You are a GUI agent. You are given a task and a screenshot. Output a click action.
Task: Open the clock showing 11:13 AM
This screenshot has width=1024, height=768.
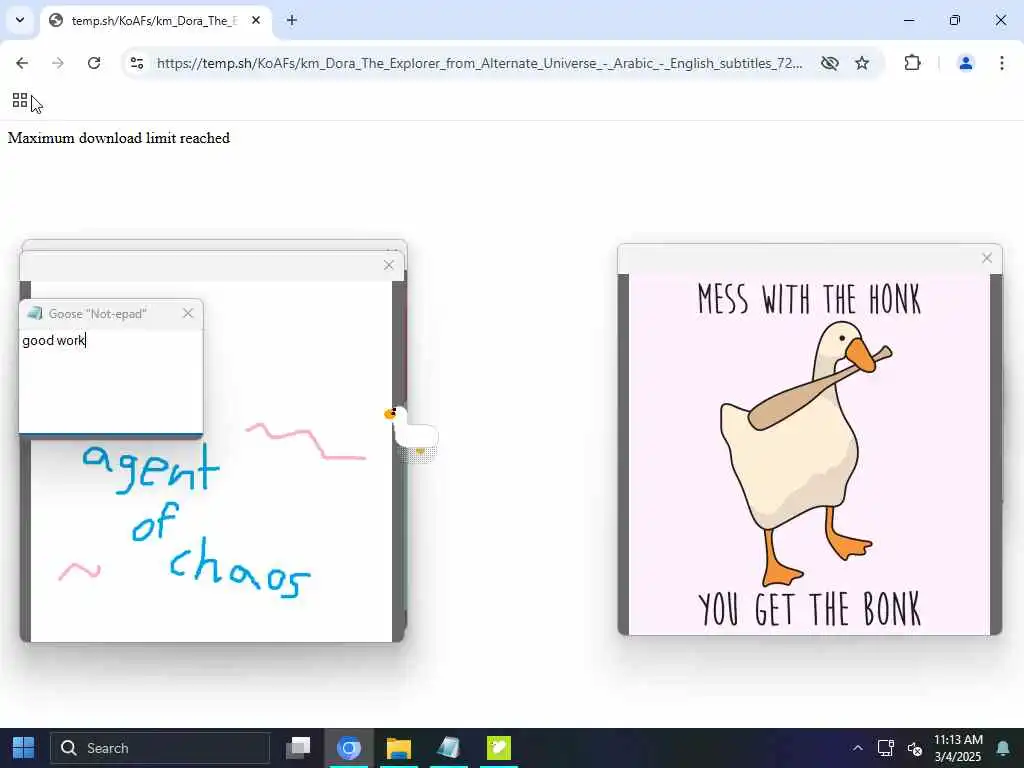(958, 748)
